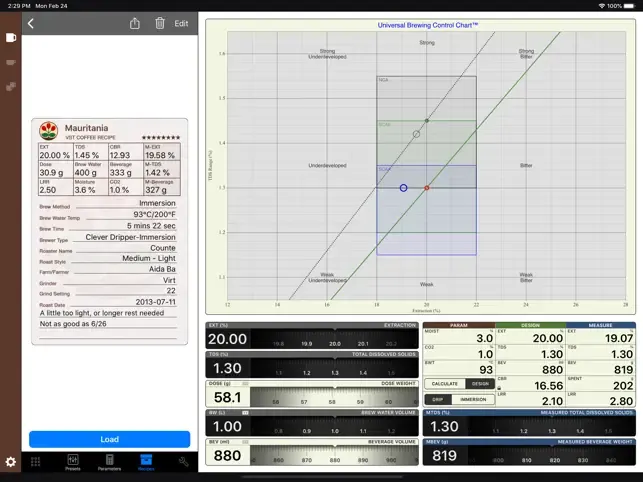Adjust the Extraction percentage slider
The image size is (643, 482).
(x=335, y=339)
